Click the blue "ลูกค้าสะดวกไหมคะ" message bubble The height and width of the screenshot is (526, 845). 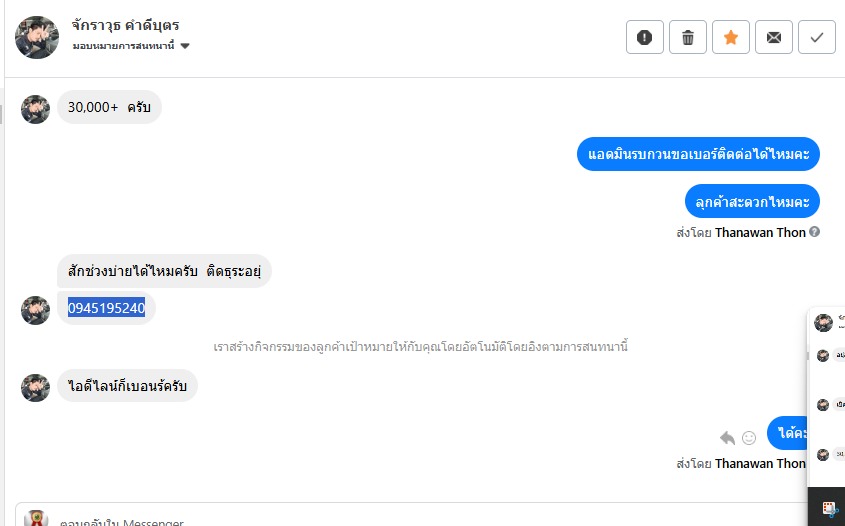point(752,201)
